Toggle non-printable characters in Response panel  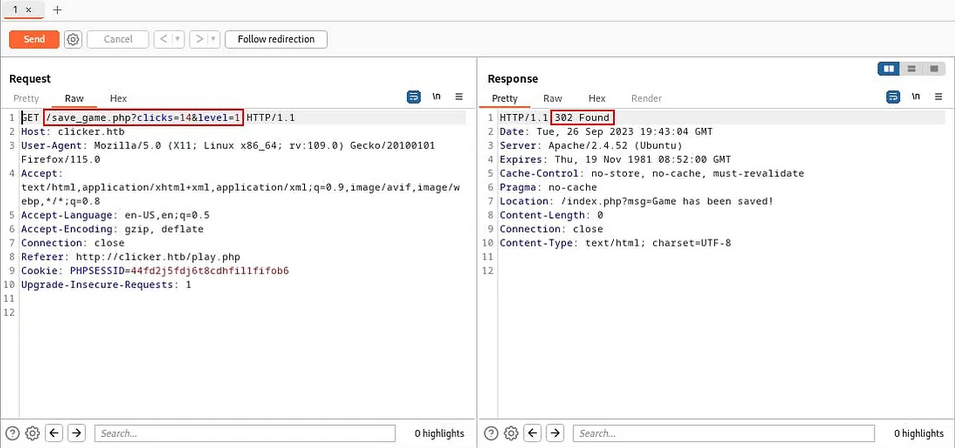pyautogui.click(x=916, y=97)
